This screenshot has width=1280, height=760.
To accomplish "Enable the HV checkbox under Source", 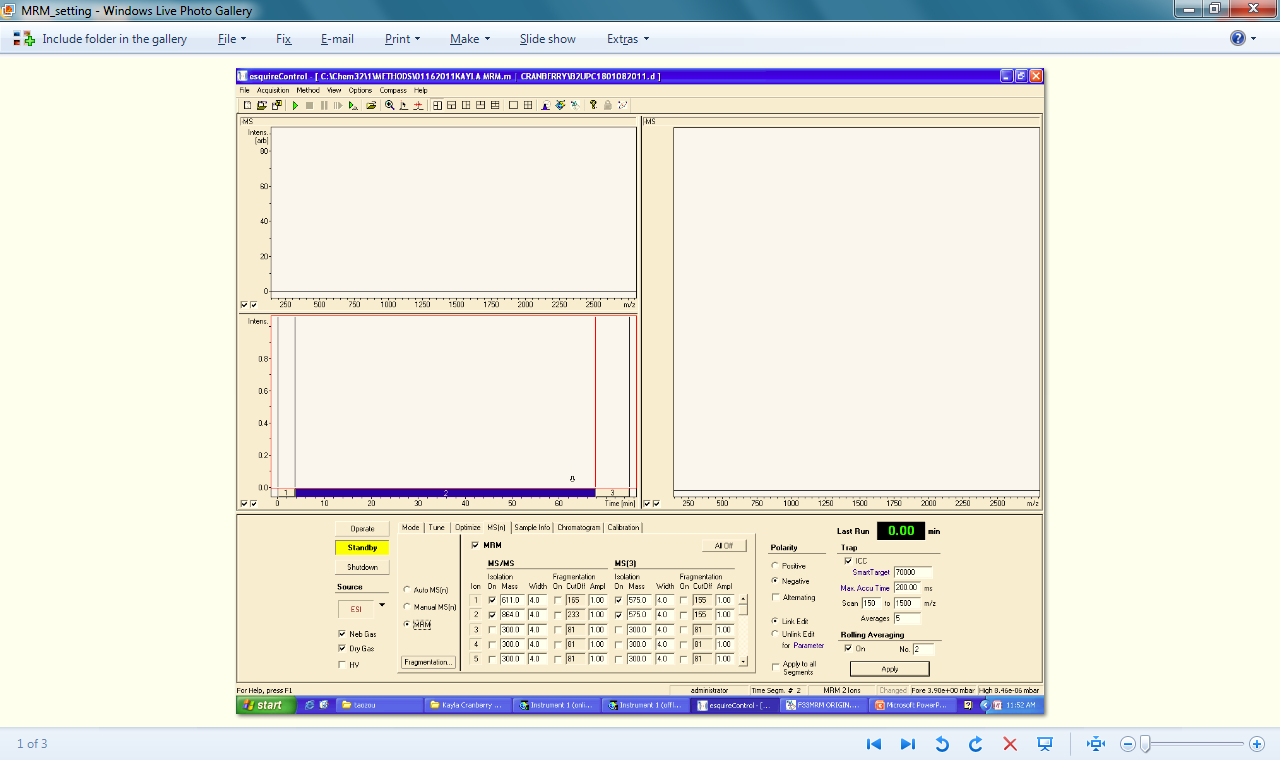I will coord(343,664).
